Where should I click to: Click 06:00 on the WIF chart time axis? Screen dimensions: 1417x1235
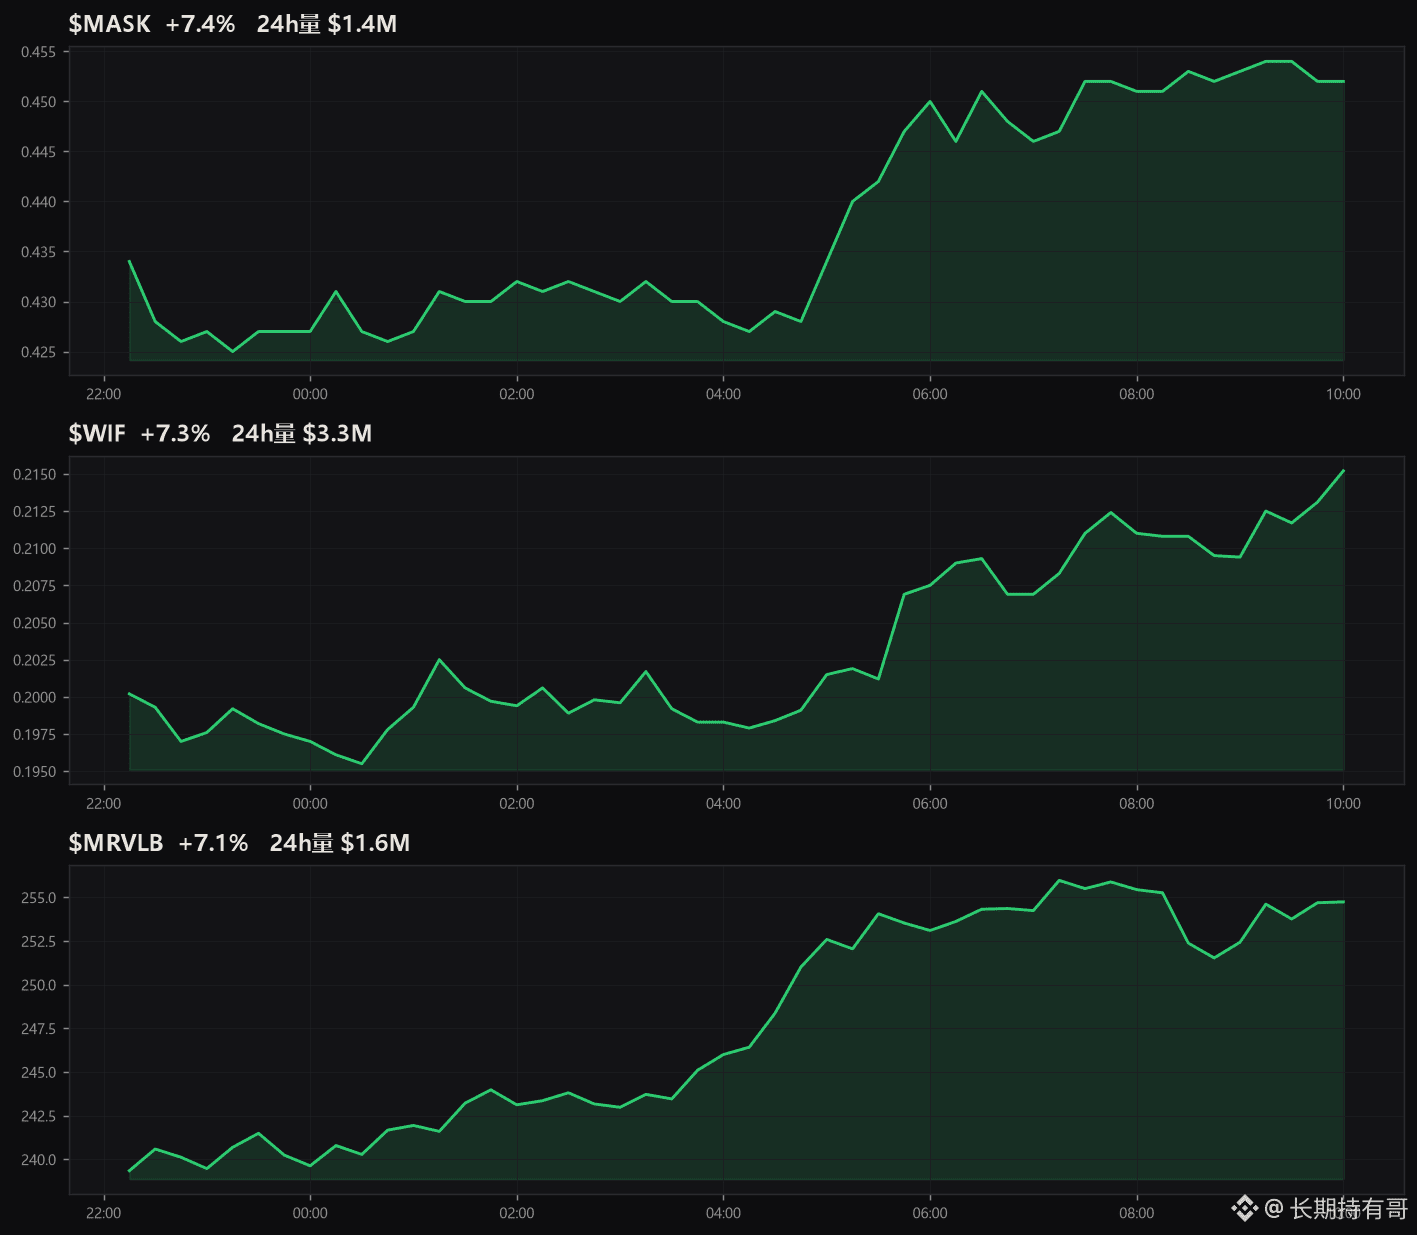(x=930, y=804)
